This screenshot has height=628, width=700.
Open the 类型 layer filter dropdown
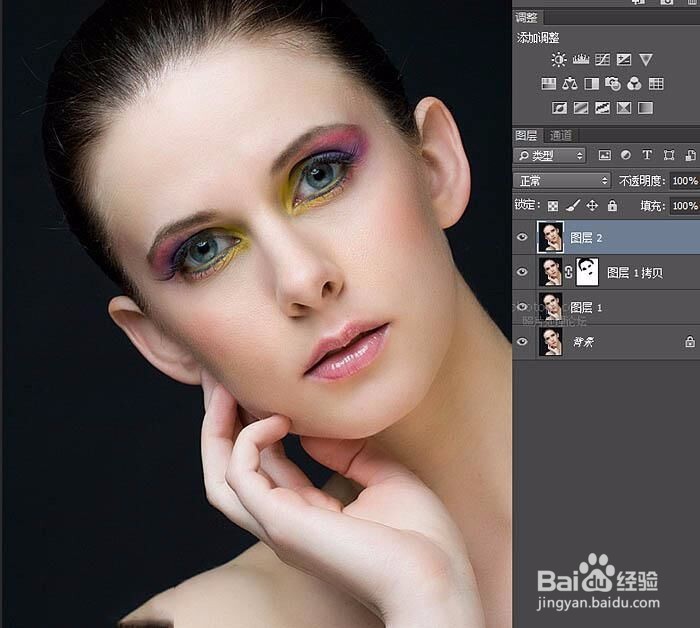click(x=550, y=155)
